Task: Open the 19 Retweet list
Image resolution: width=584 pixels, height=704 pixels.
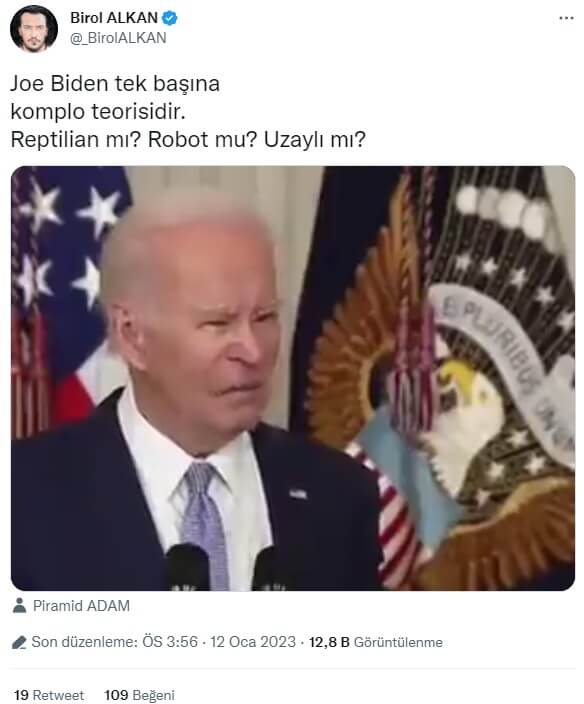Action: [49, 695]
